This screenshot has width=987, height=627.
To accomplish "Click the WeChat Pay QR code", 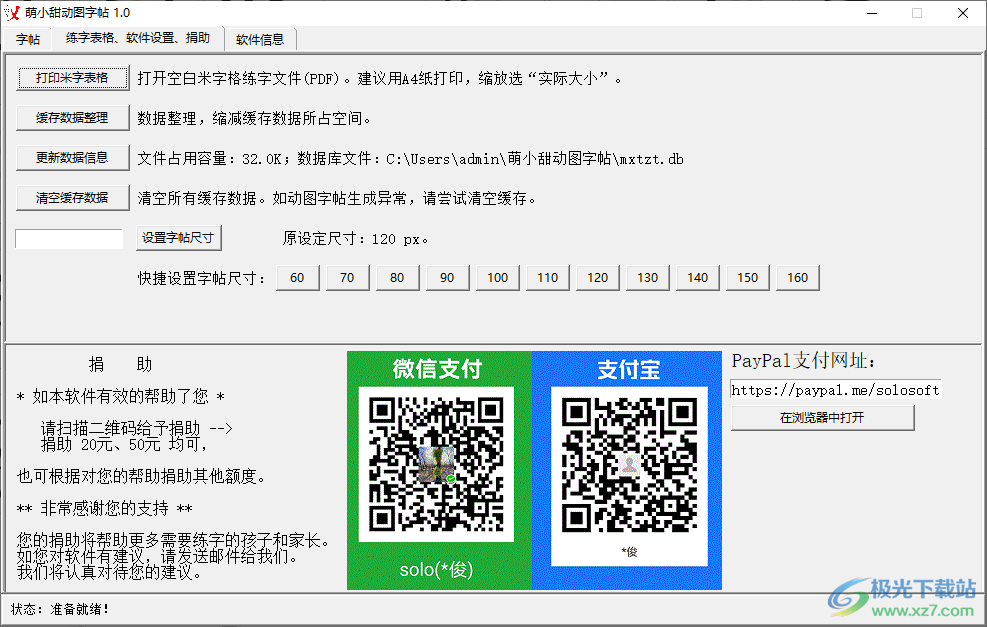I will [436, 464].
